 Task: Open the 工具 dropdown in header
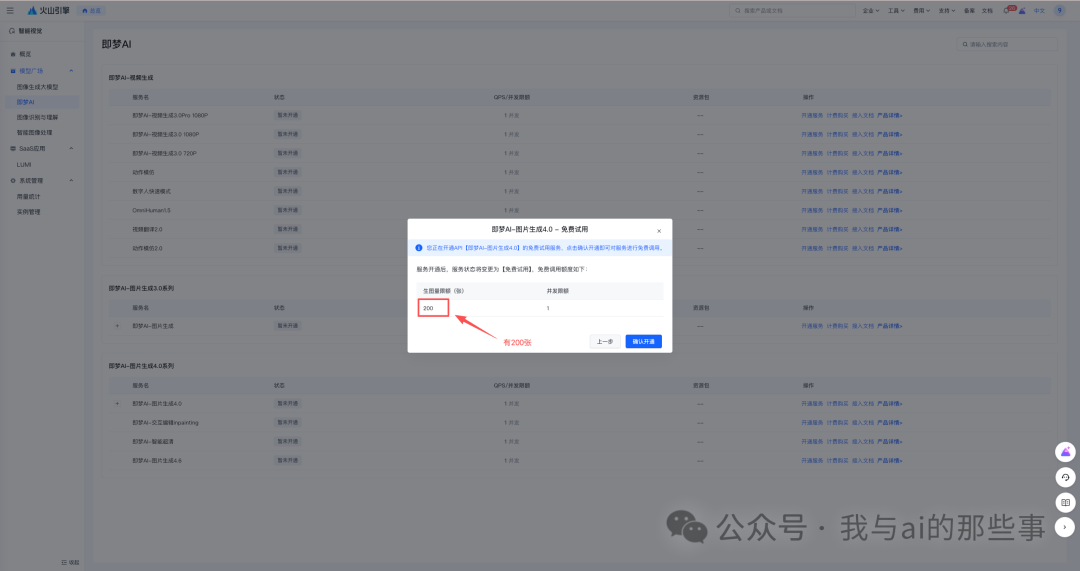[896, 10]
